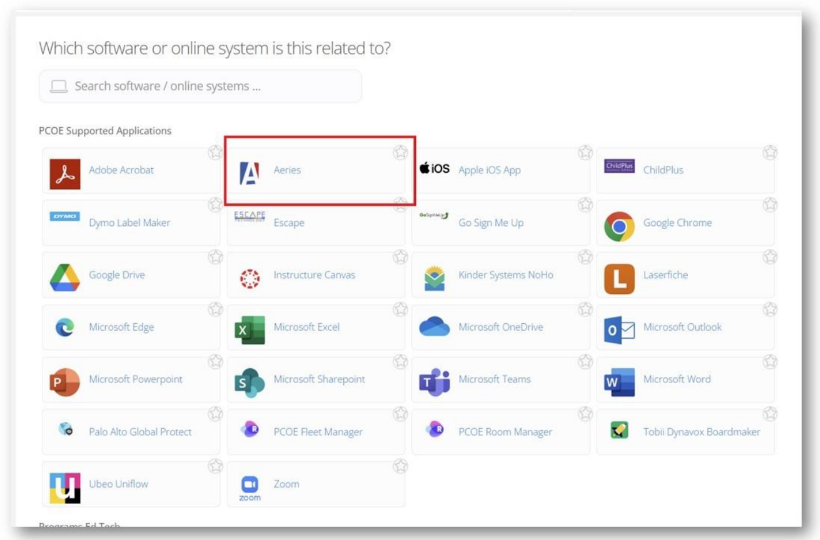Click the PCOE Fleet Manager link
This screenshot has height=540, width=820.
(x=318, y=432)
